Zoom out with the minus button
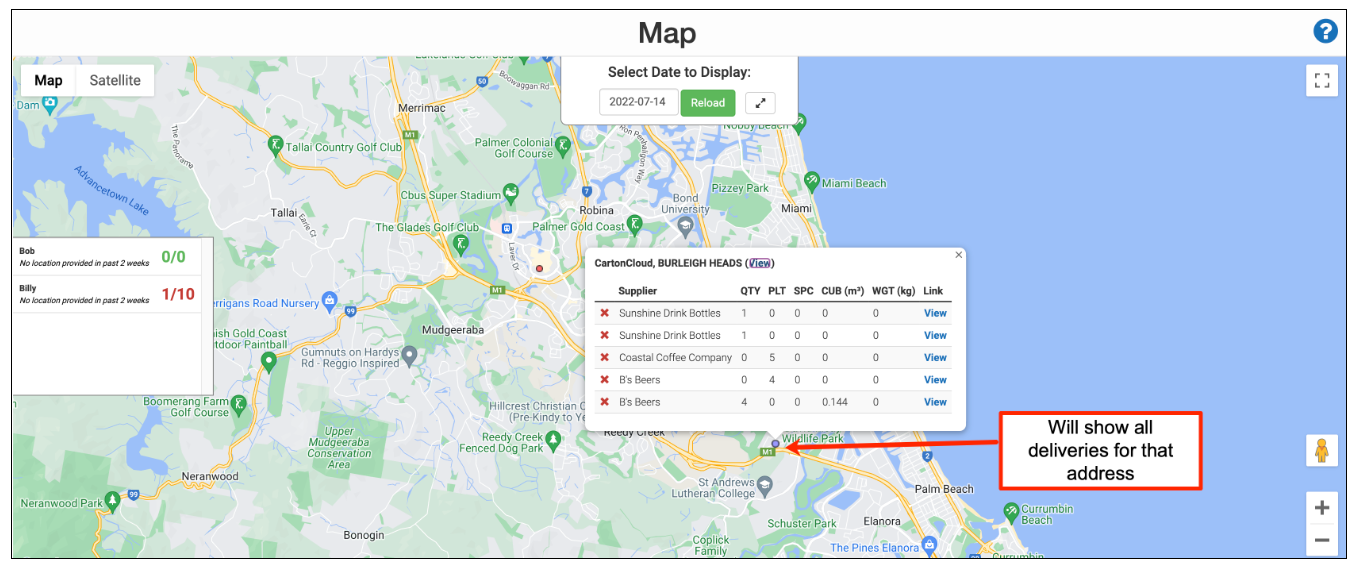This screenshot has width=1354, height=572. click(1322, 540)
